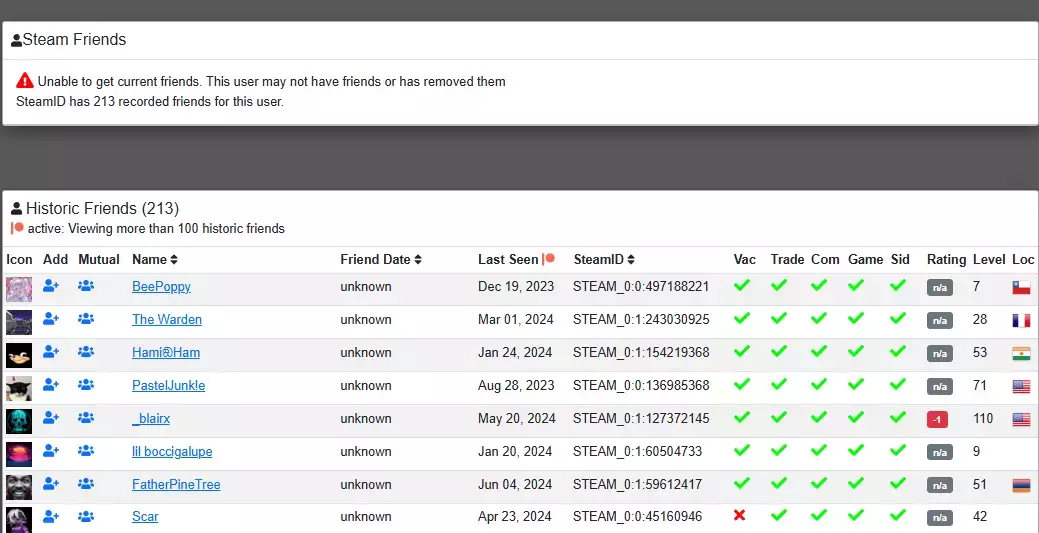This screenshot has height=533, width=1039.
Task: Click SteamID STEAM_0:0:497188221
Action: (x=641, y=286)
